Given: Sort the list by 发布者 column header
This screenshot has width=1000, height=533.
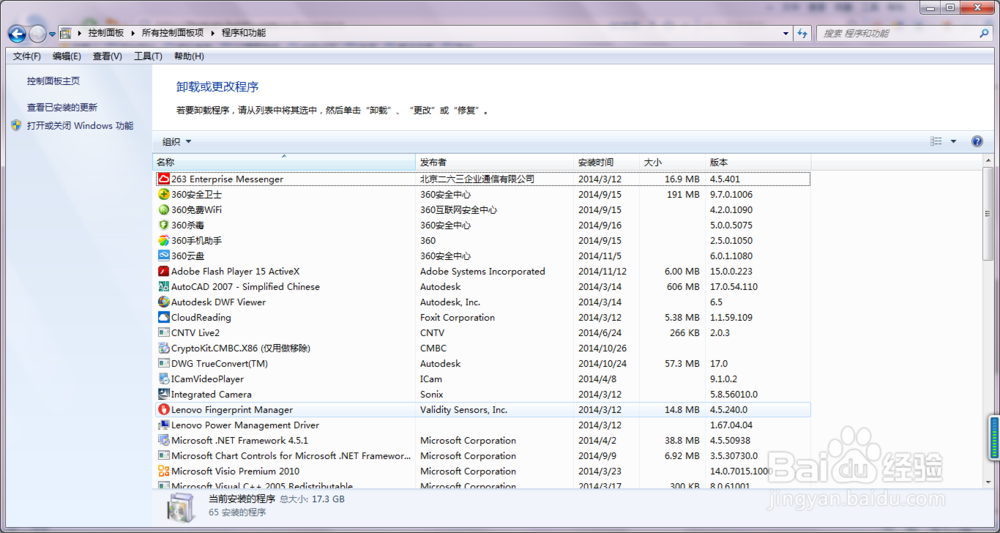Looking at the screenshot, I should pyautogui.click(x=495, y=162).
